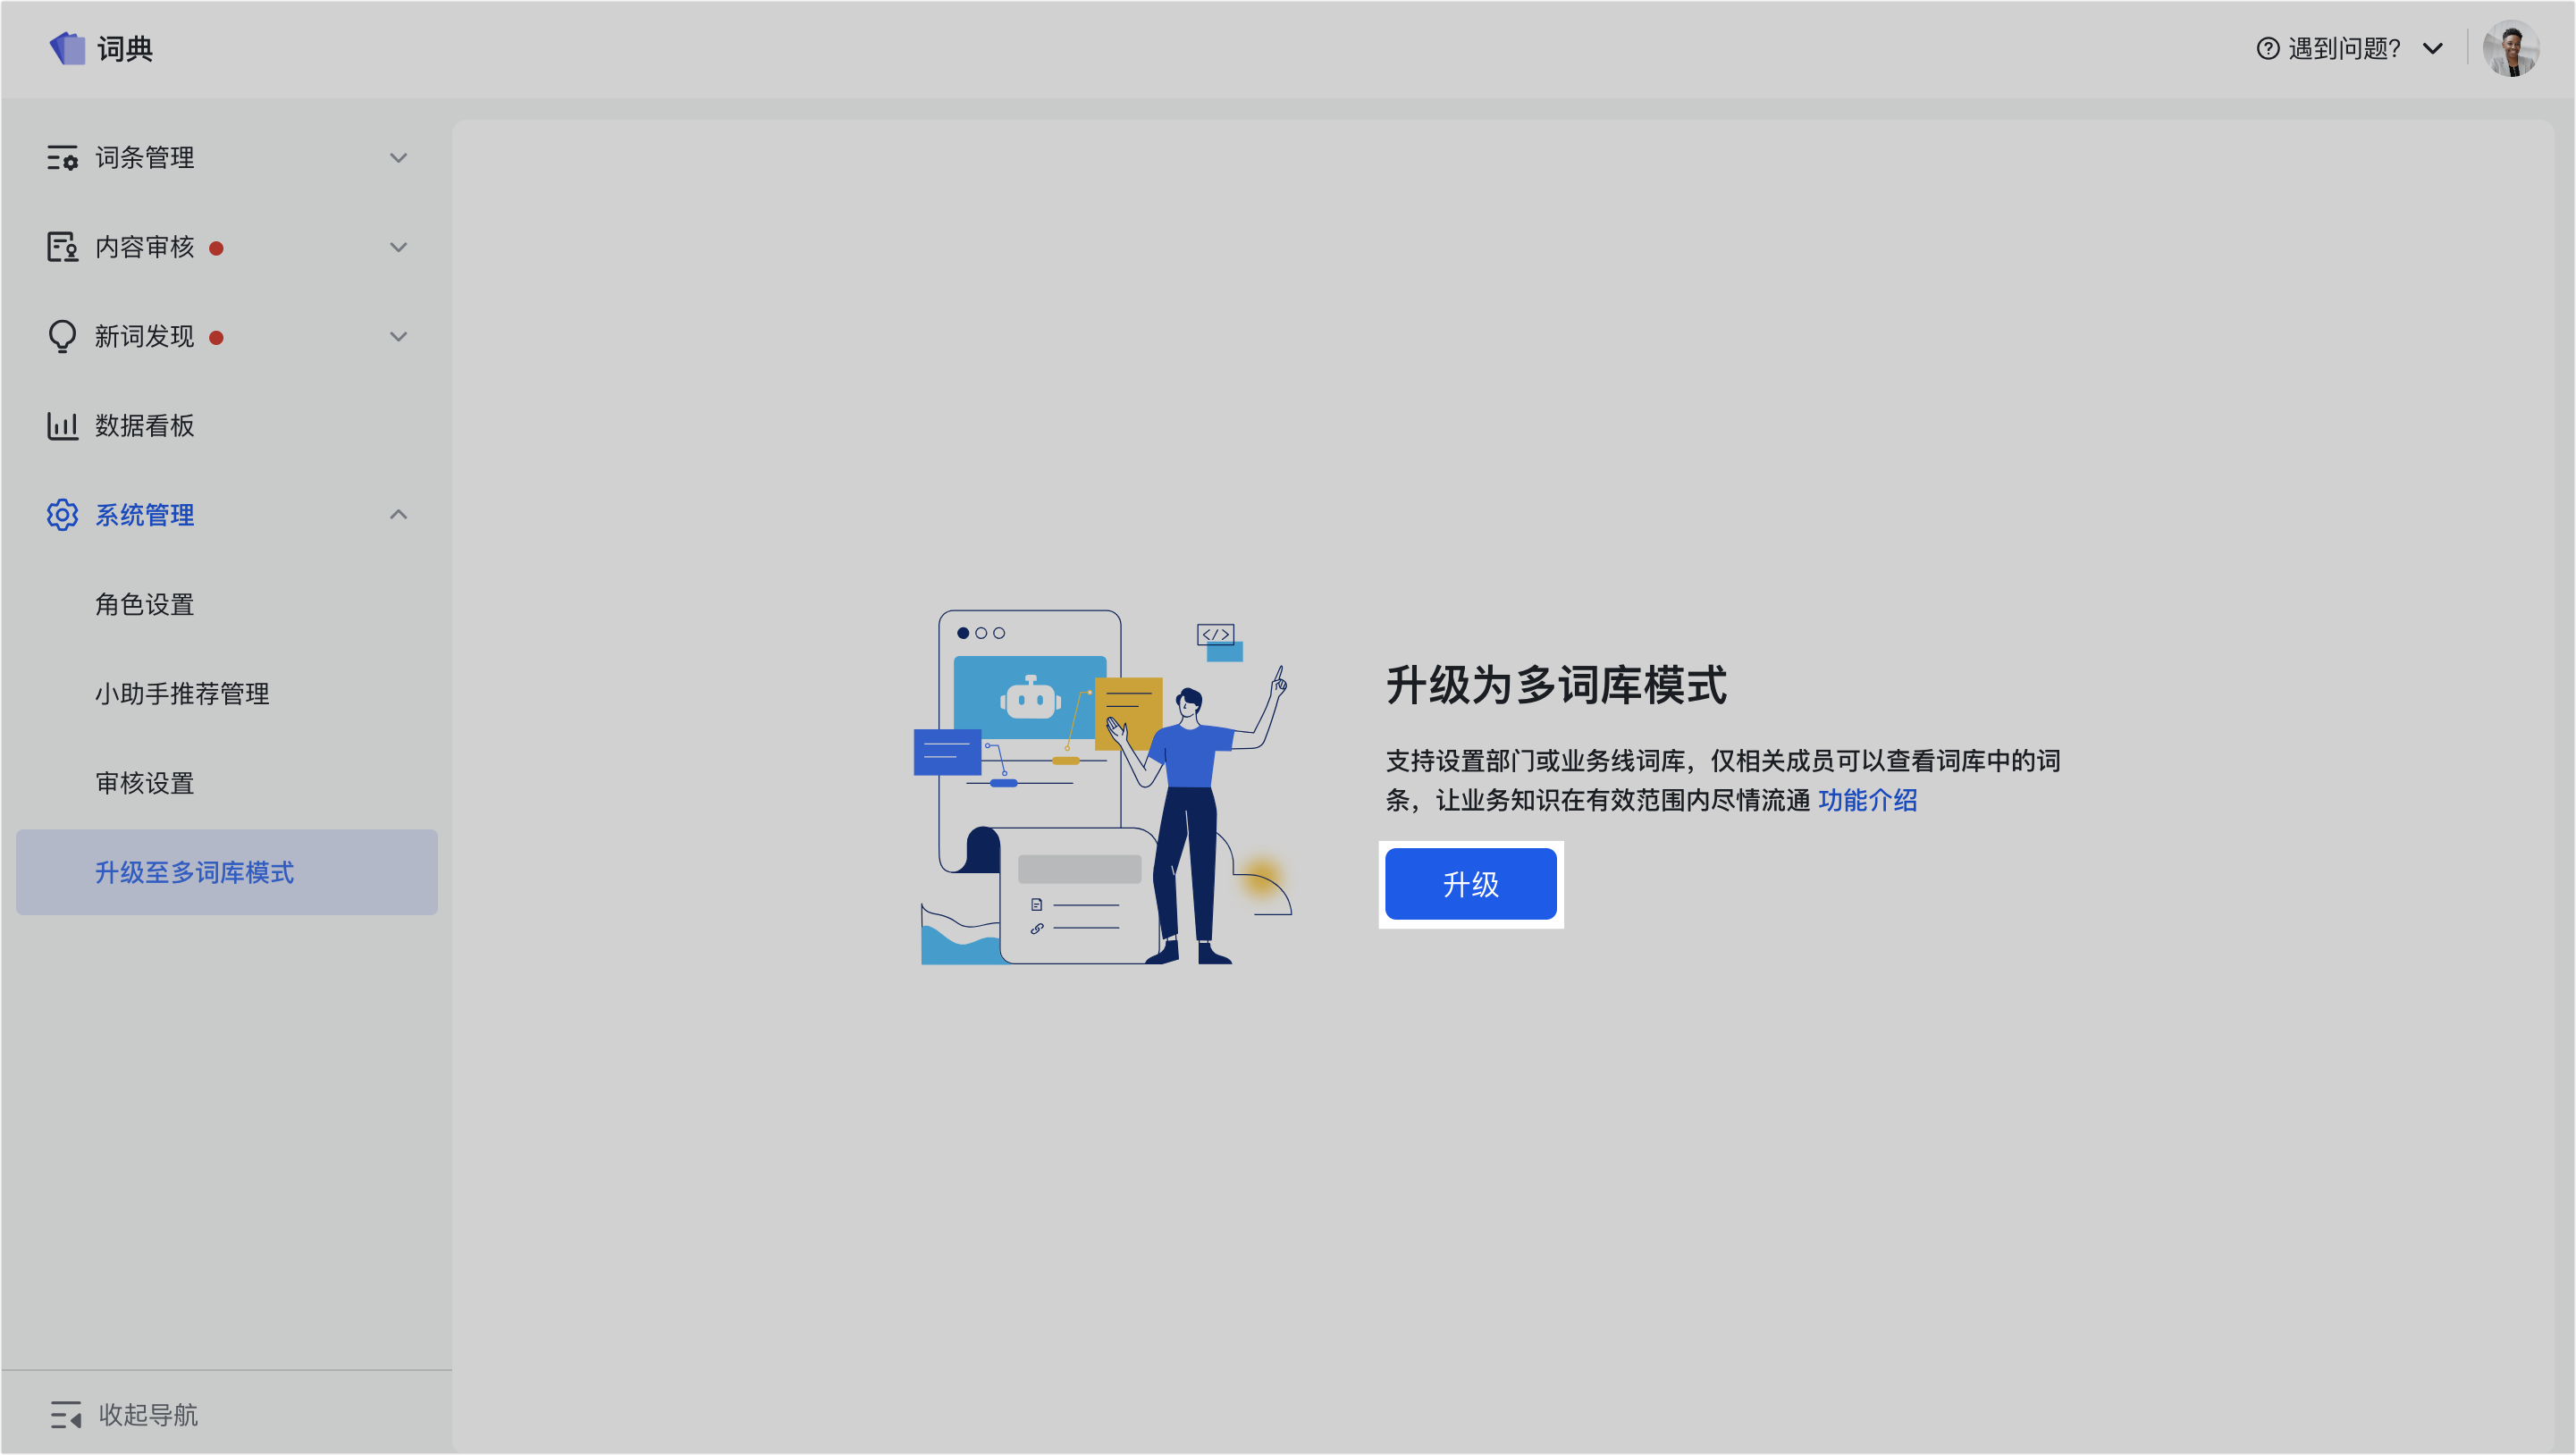This screenshot has width=2576, height=1455.
Task: Click the red dot beside 新词发现
Action: [216, 338]
